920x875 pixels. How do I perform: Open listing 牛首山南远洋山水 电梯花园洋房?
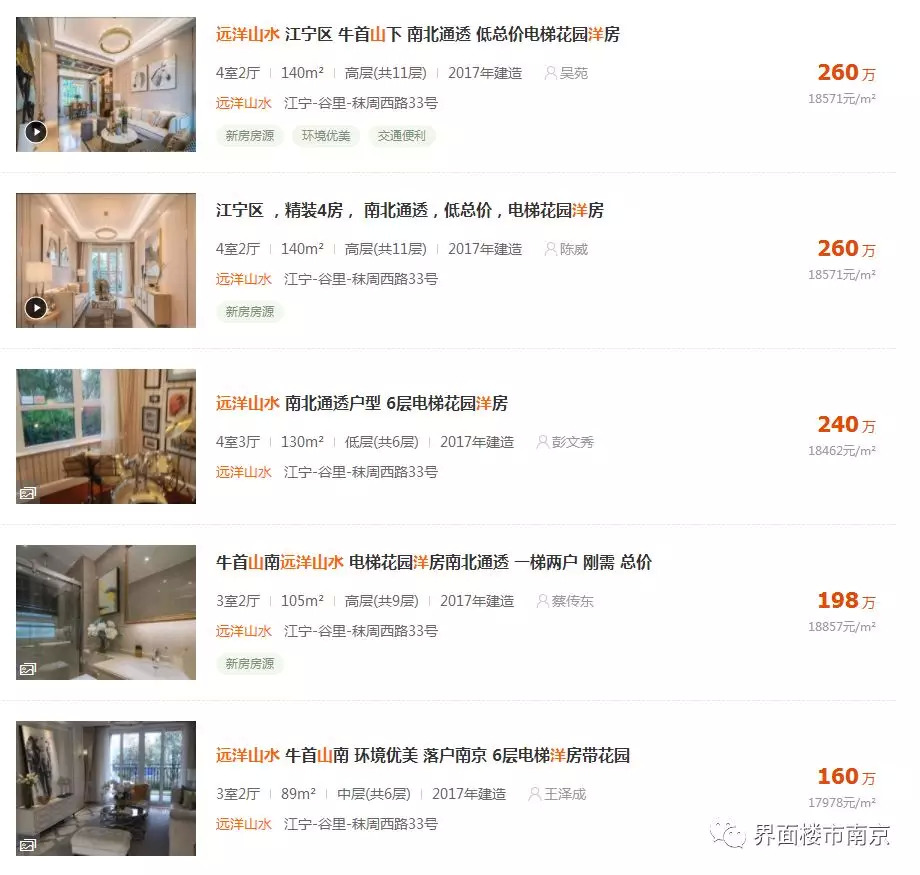point(434,562)
